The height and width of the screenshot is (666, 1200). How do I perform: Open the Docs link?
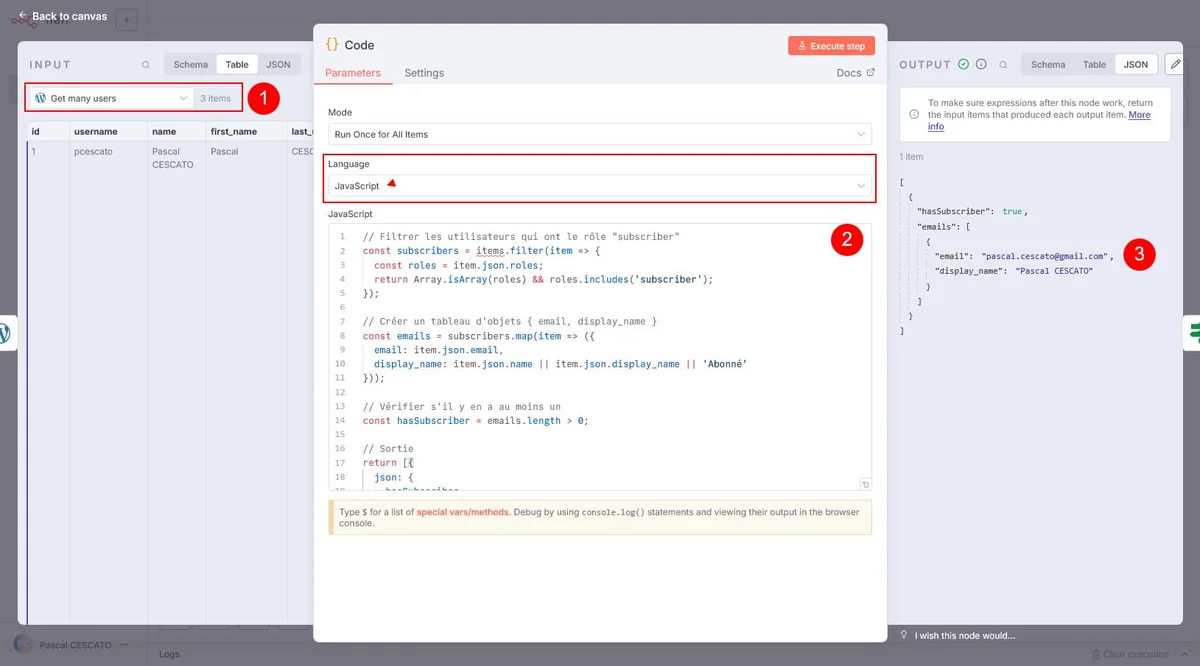(x=855, y=73)
